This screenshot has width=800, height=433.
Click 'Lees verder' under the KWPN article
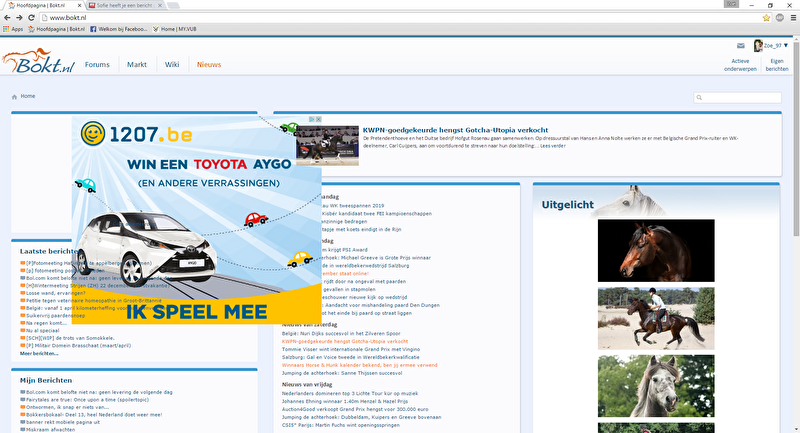click(x=553, y=146)
